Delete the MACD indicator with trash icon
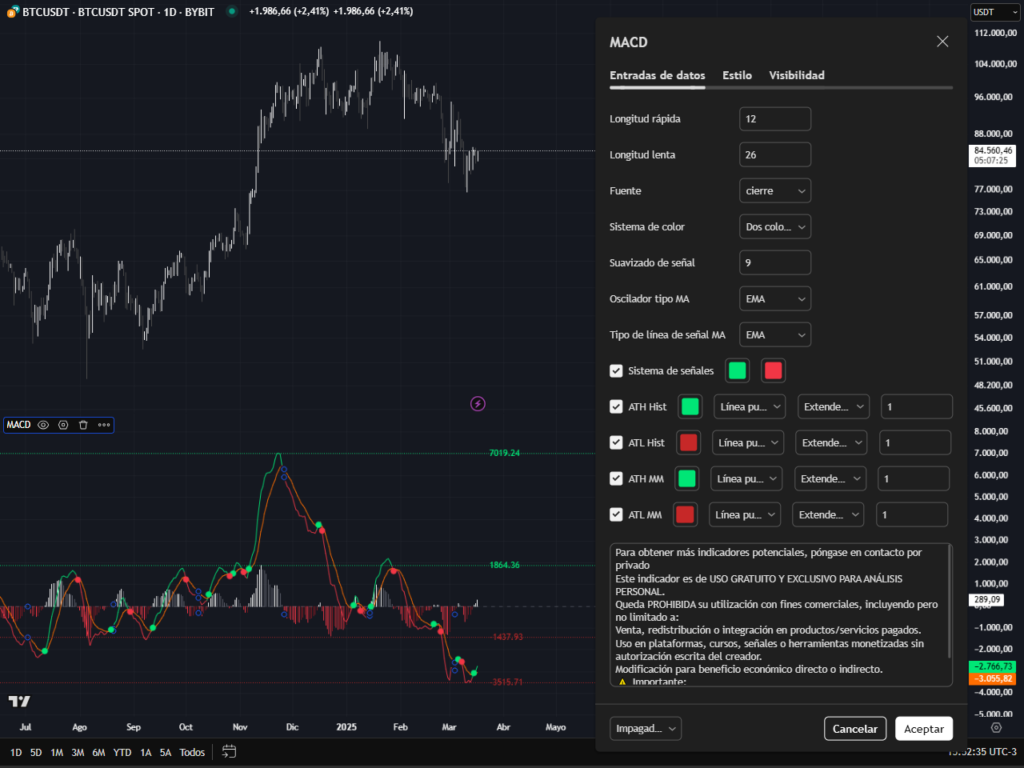This screenshot has width=1024, height=768. coord(83,425)
